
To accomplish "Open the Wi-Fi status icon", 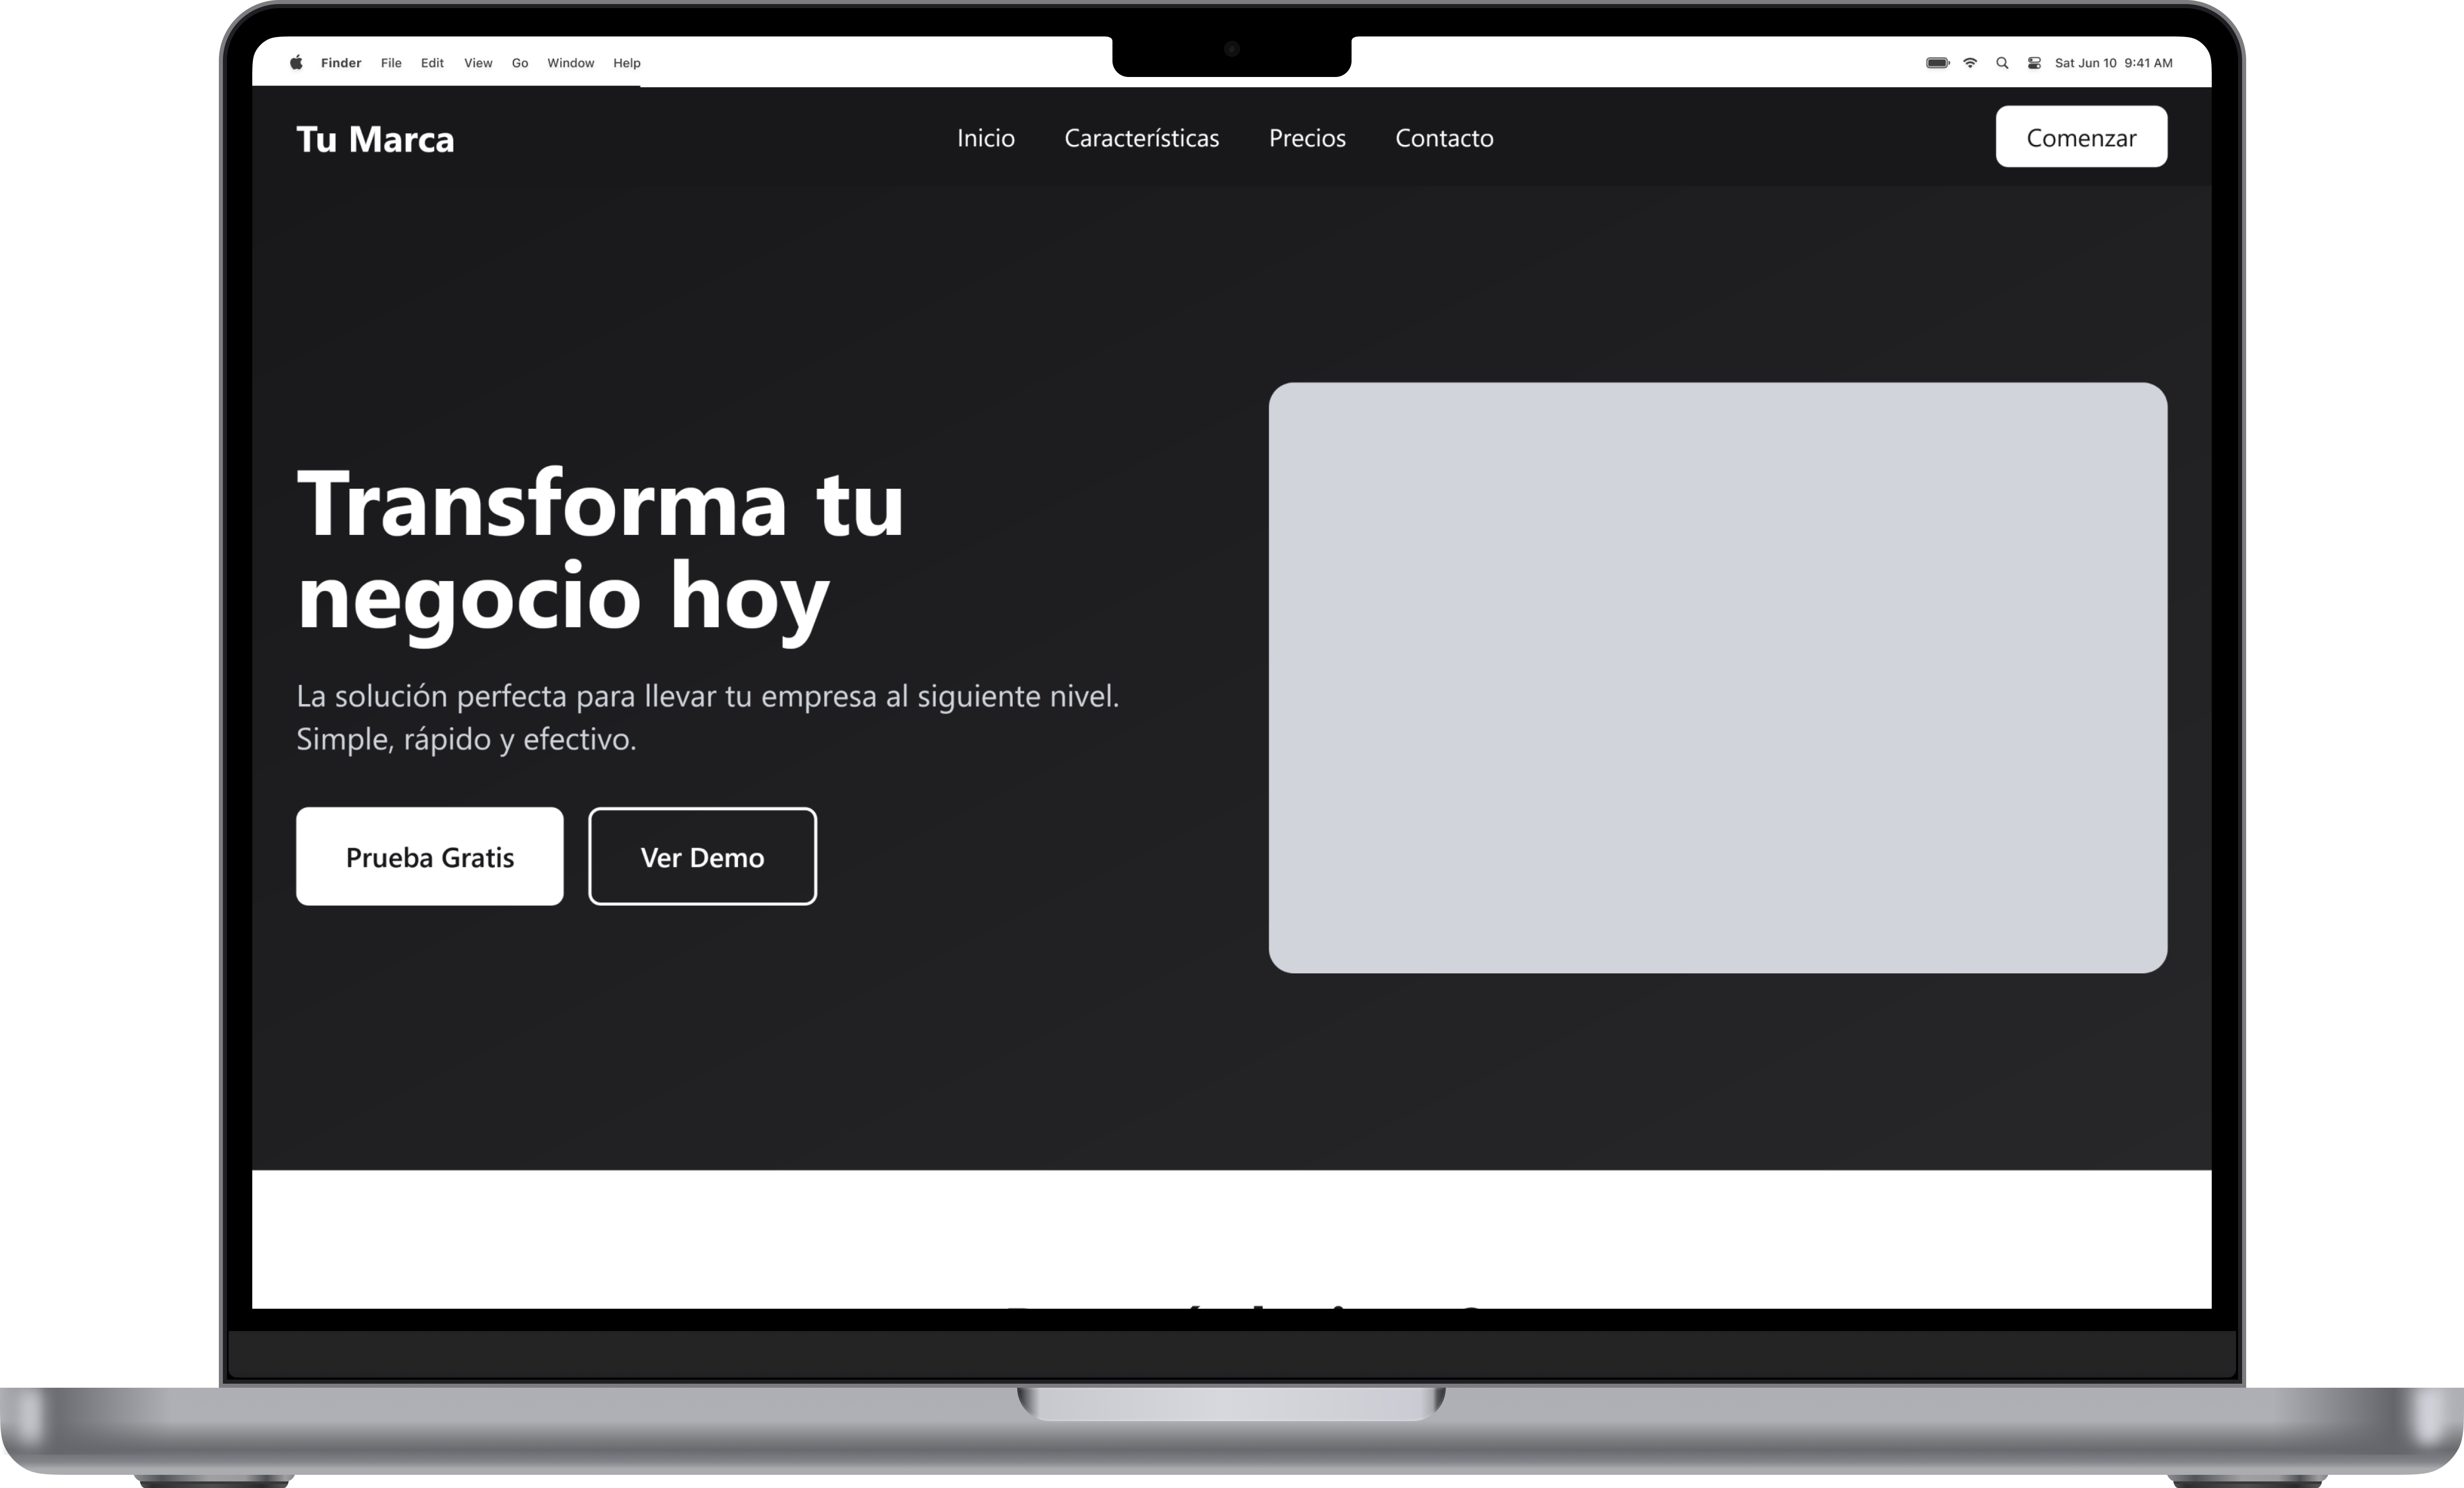I will [x=1970, y=63].
